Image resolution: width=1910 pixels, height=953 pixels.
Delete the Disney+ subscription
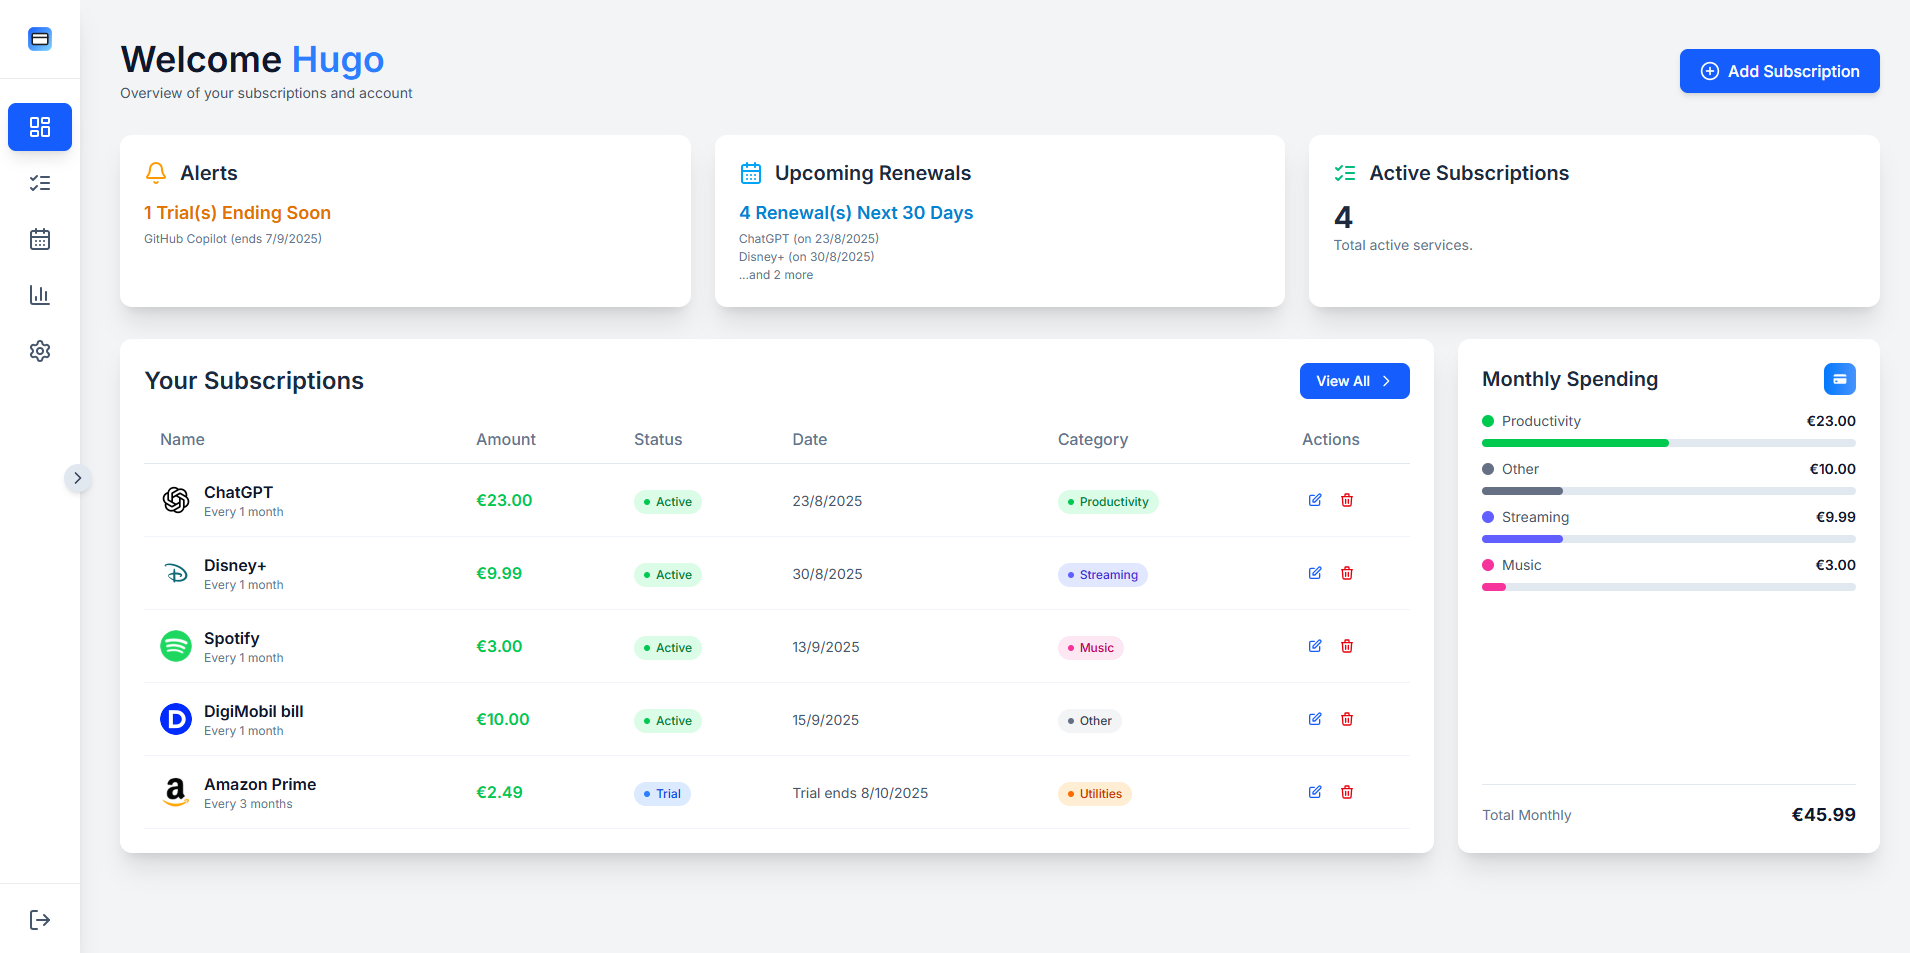tap(1347, 573)
